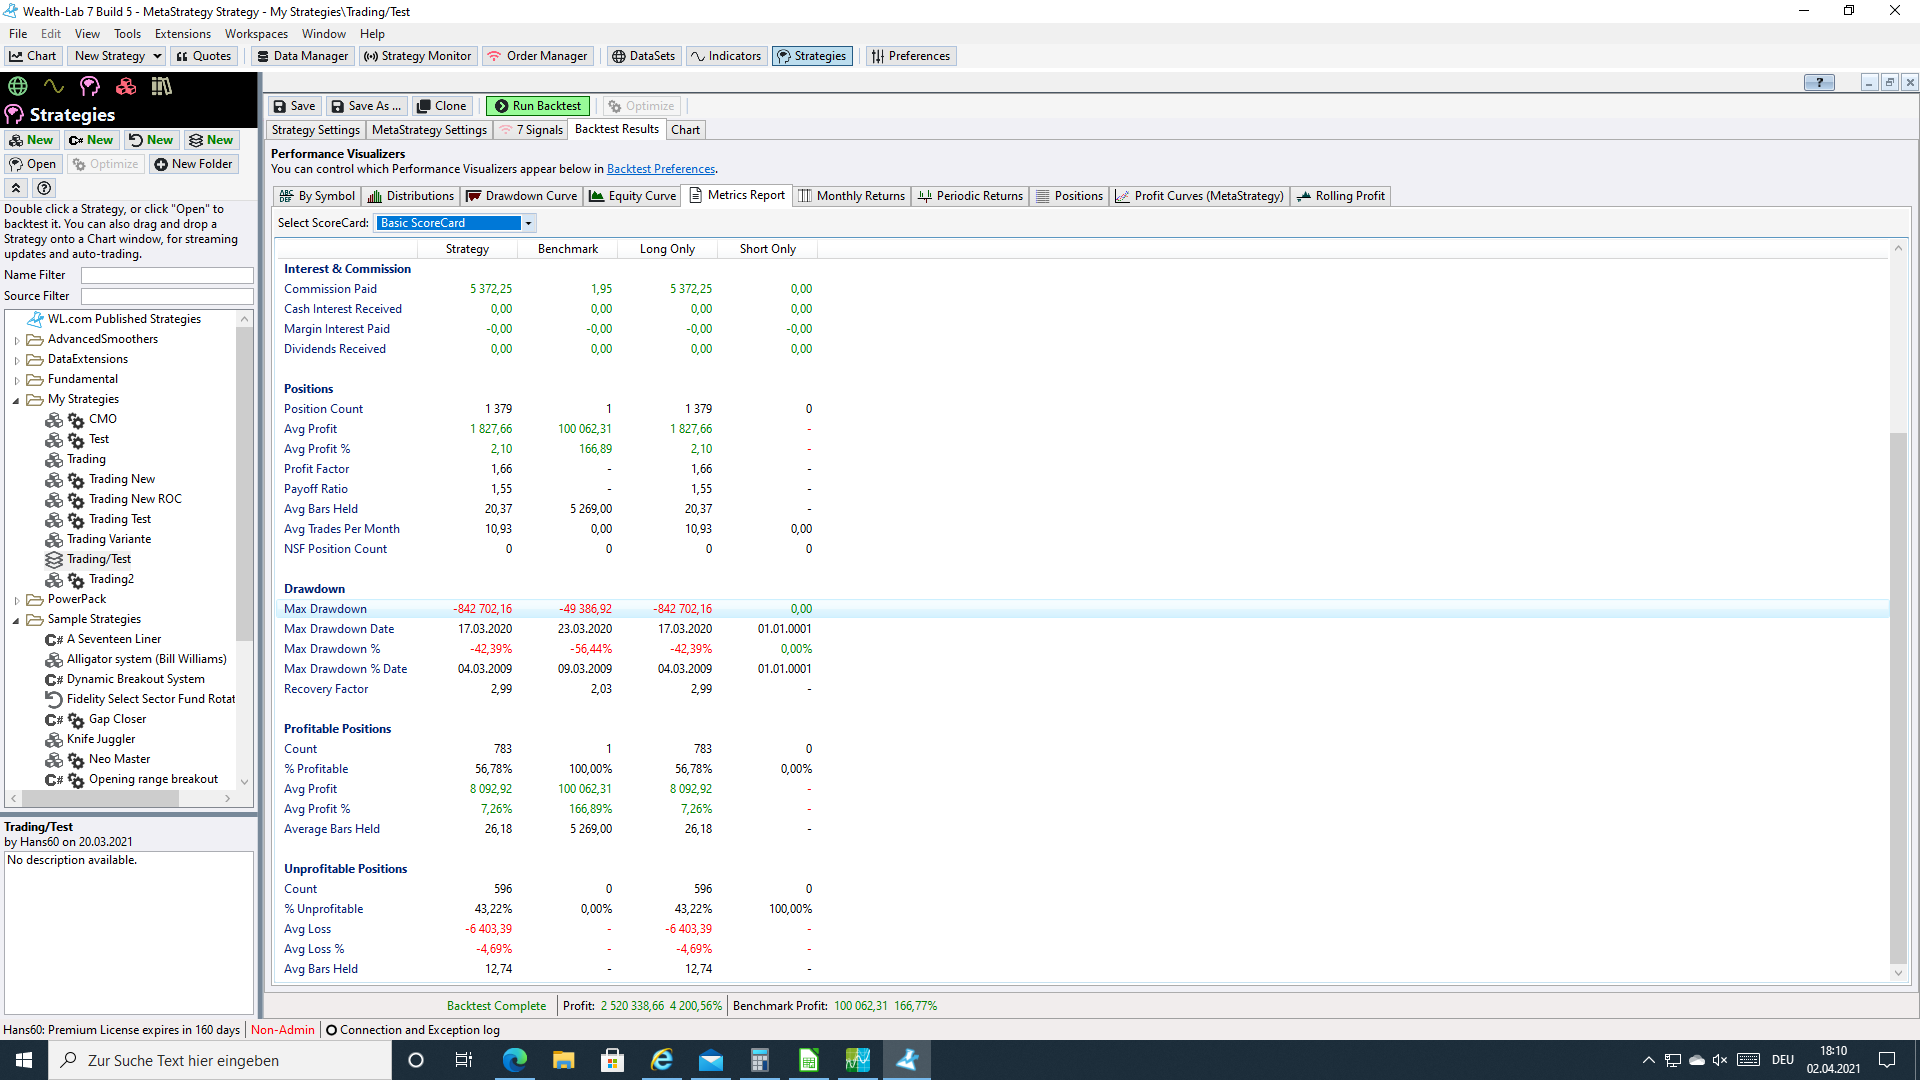Viewport: 1920px width, 1080px height.
Task: Click the Source Filter input field
Action: coord(167,296)
